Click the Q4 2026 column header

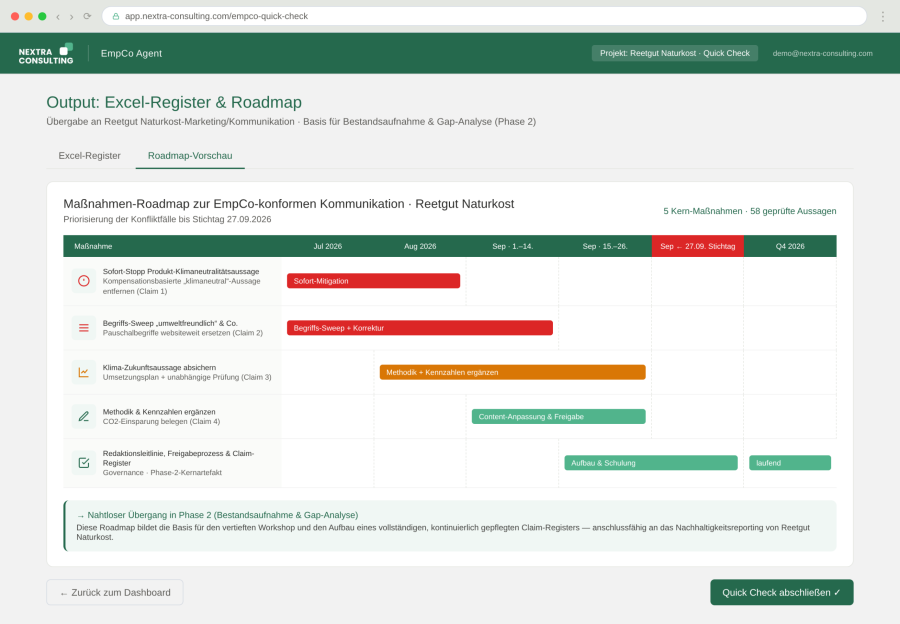[790, 246]
